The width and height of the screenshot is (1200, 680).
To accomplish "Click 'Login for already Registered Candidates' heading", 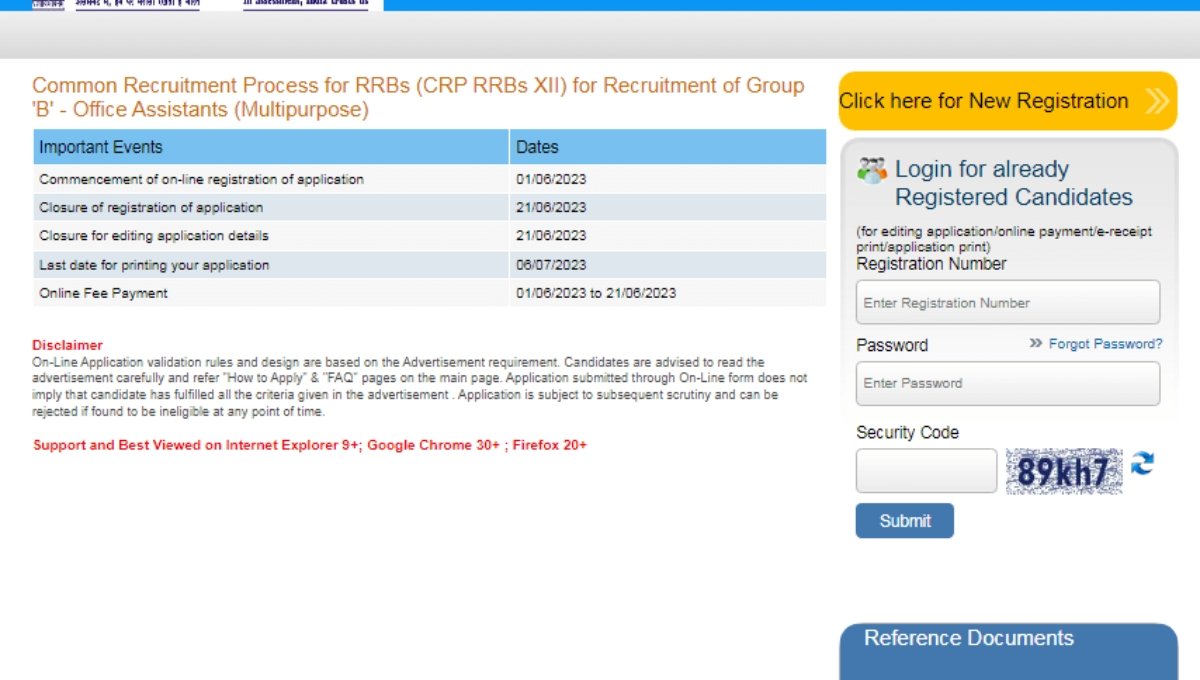I will point(1014,183).
